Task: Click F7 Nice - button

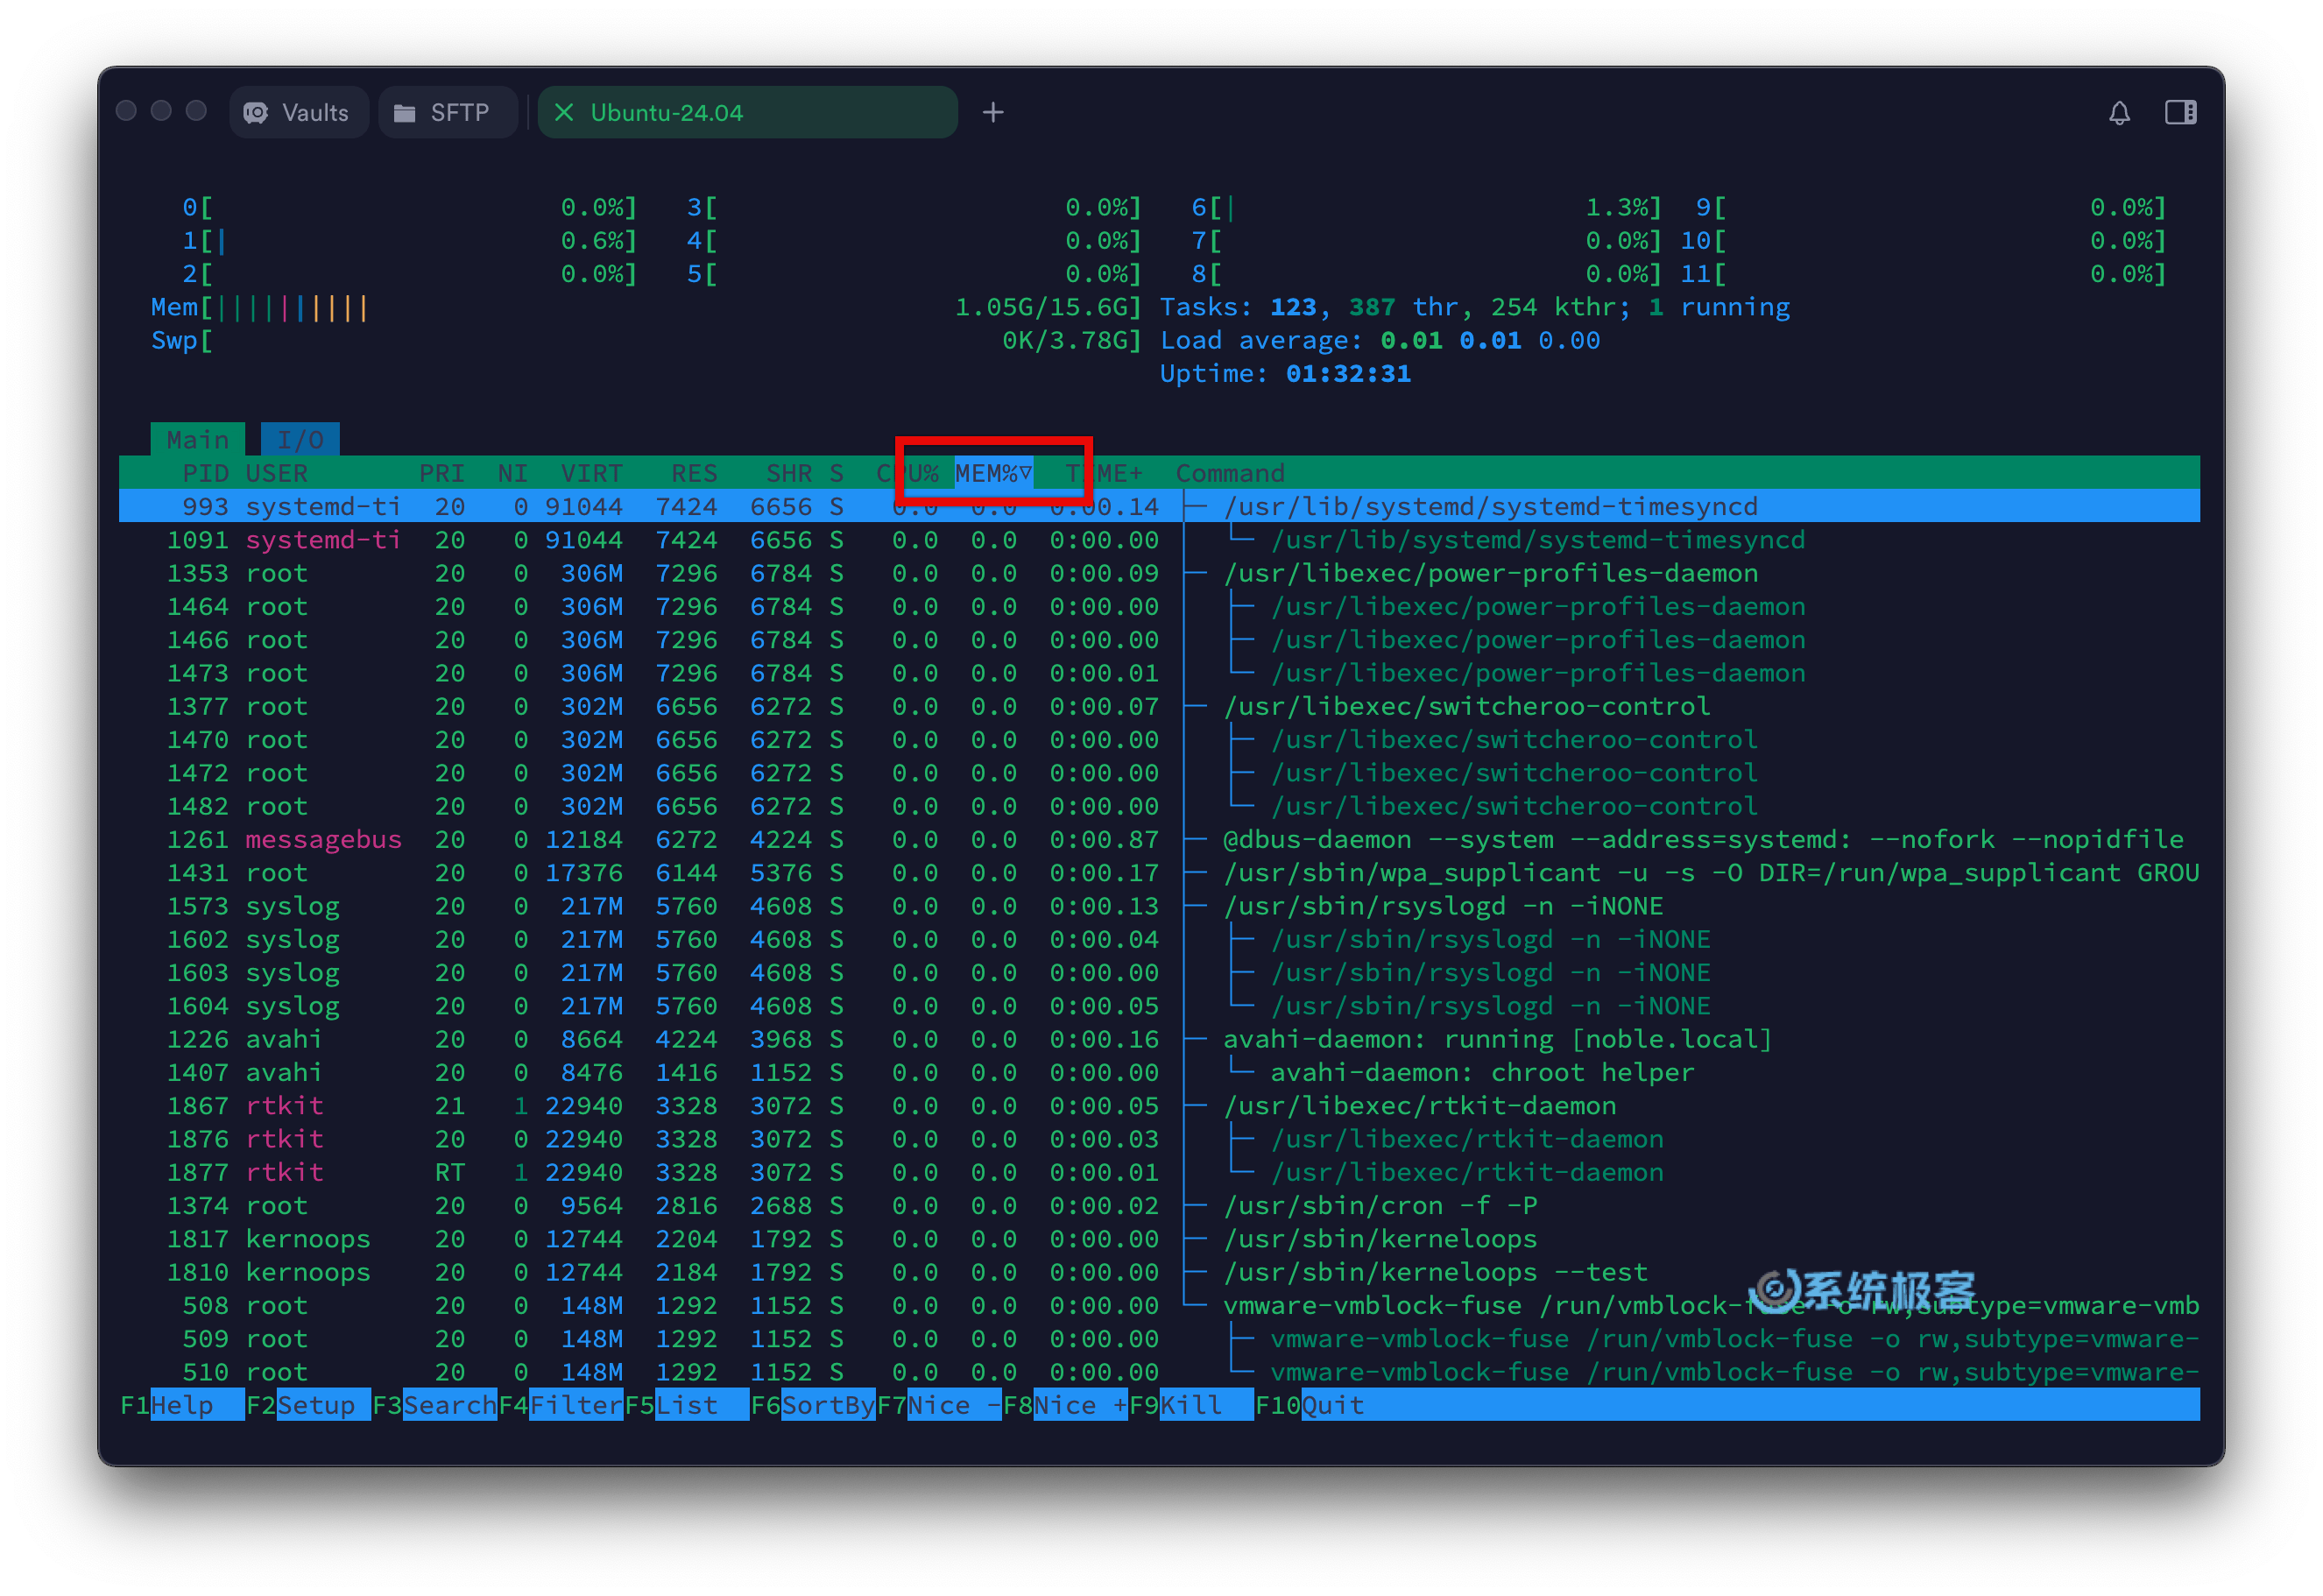Action: tap(938, 1405)
